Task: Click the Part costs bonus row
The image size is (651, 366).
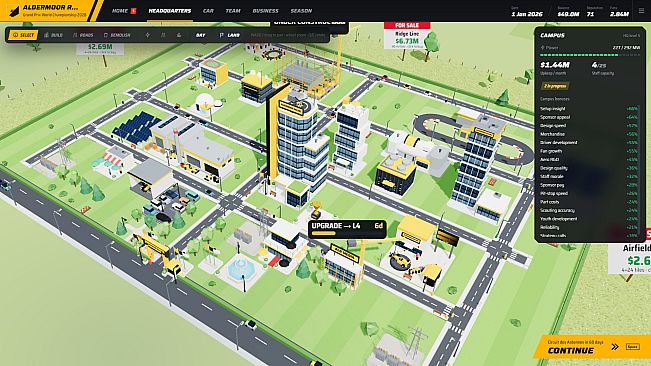Action: (589, 202)
